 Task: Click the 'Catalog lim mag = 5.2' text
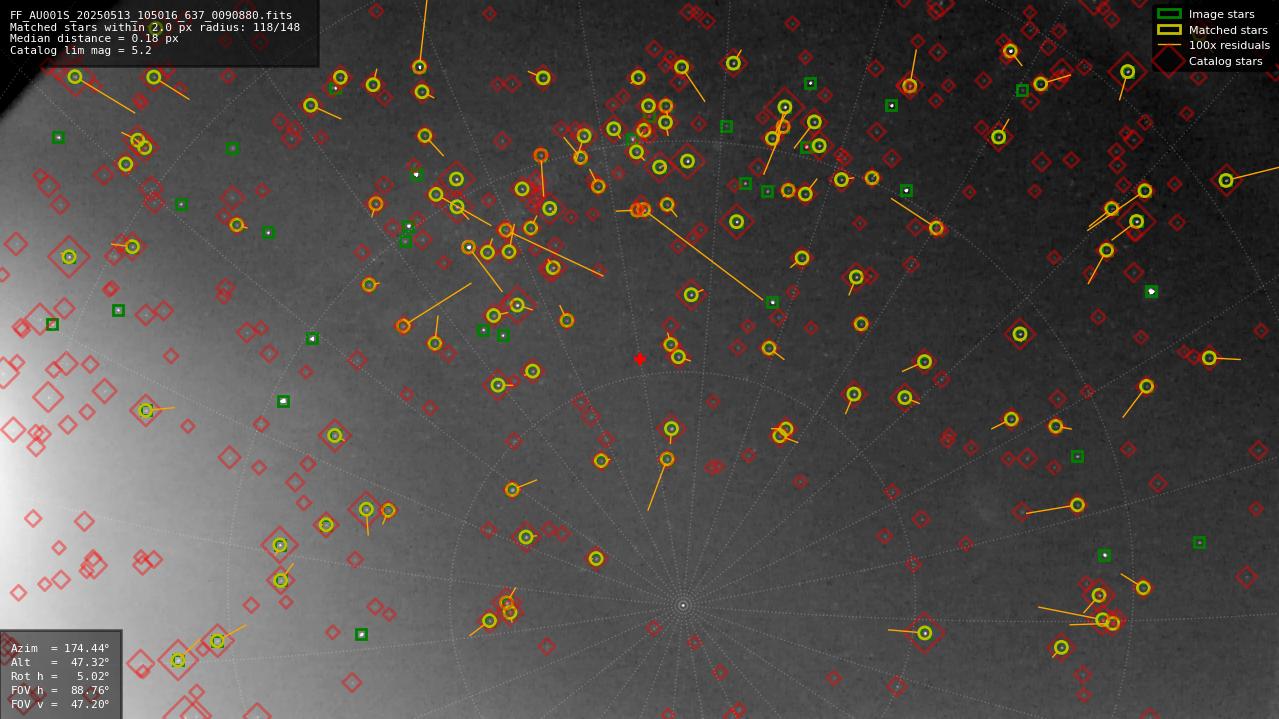coord(81,50)
